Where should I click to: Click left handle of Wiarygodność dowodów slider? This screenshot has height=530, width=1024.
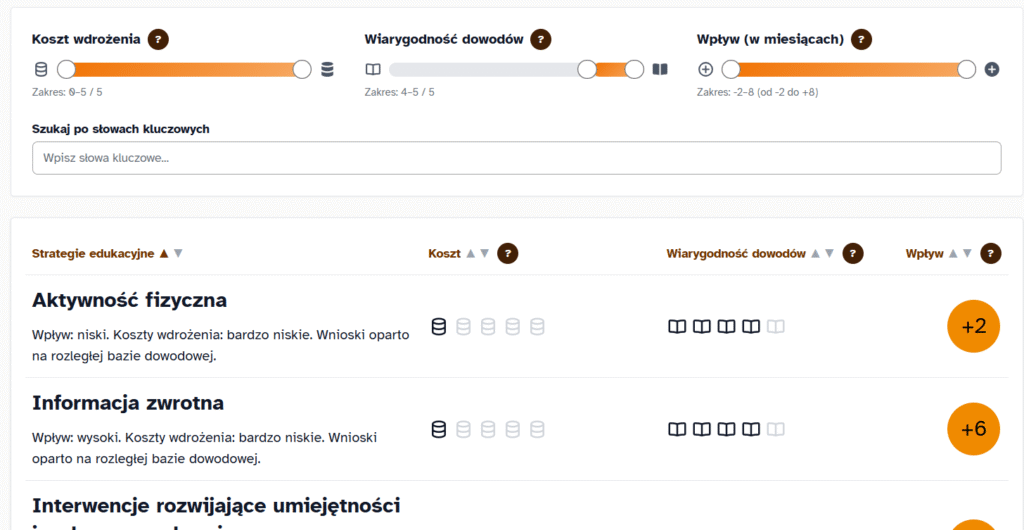(587, 70)
